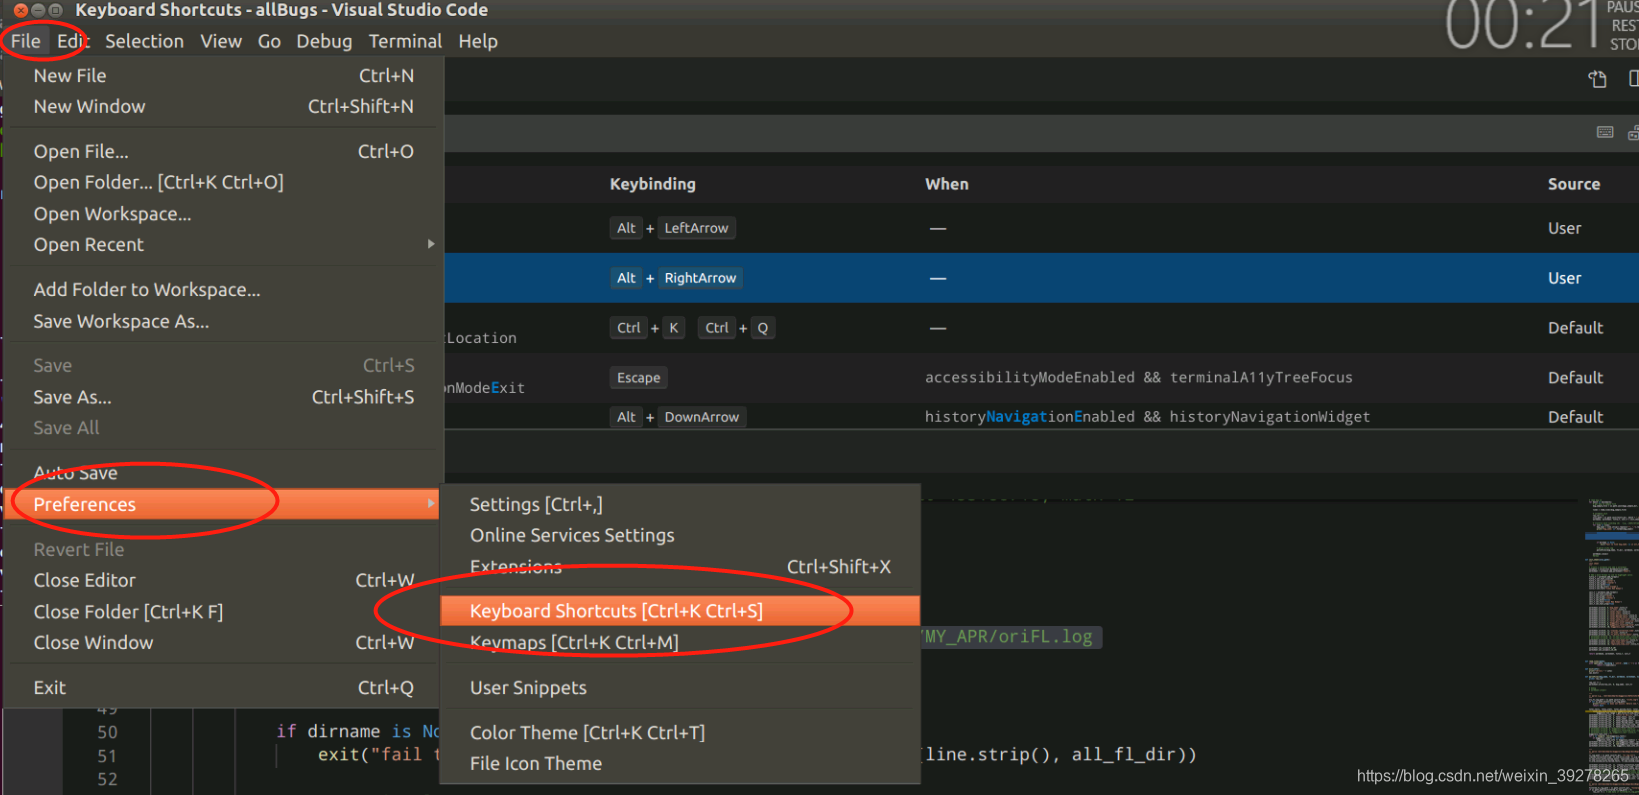Viewport: 1639px width, 795px height.
Task: Select the Alt + RightArrow keybinding row
Action: (1041, 278)
